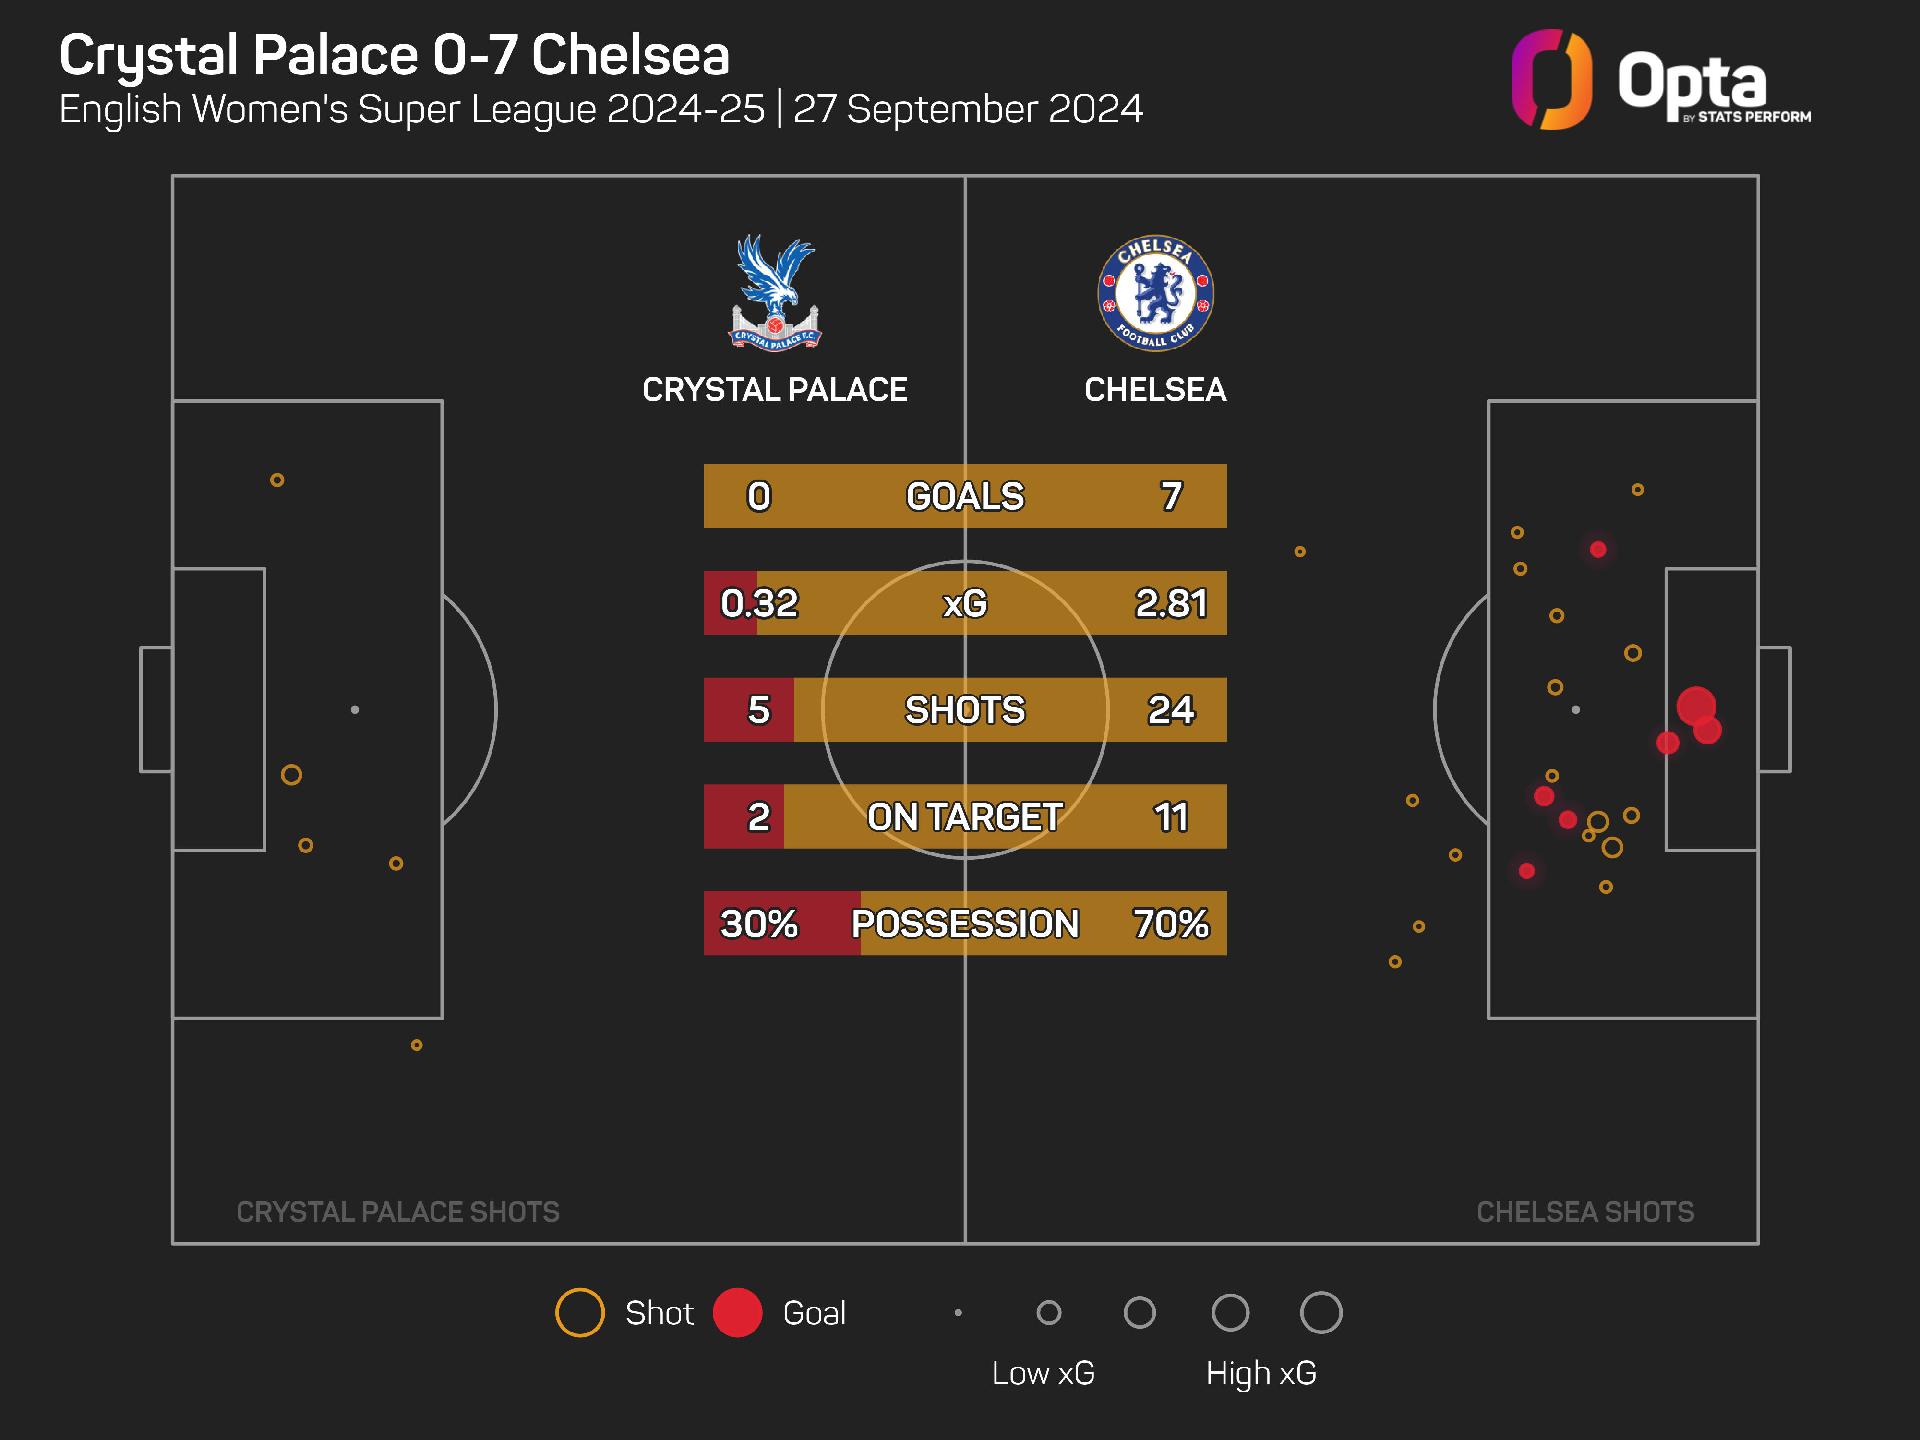1920x1440 pixels.
Task: Click the smallest Low xG legend dot
Action: coord(958,1313)
